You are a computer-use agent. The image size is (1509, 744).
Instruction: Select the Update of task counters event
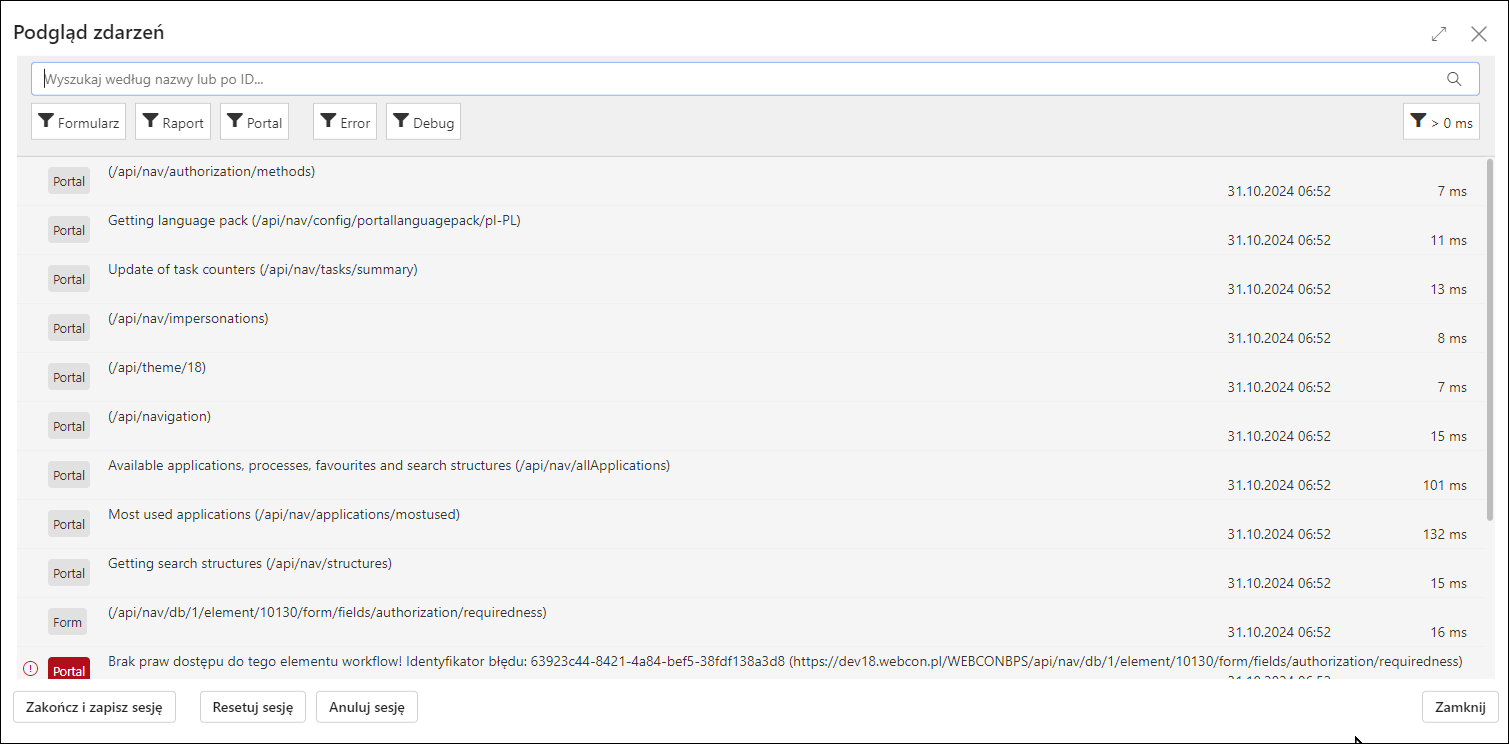coord(750,279)
